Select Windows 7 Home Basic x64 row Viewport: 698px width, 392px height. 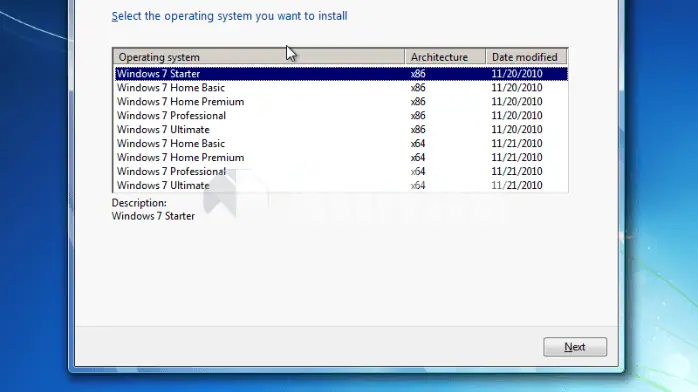coord(341,143)
